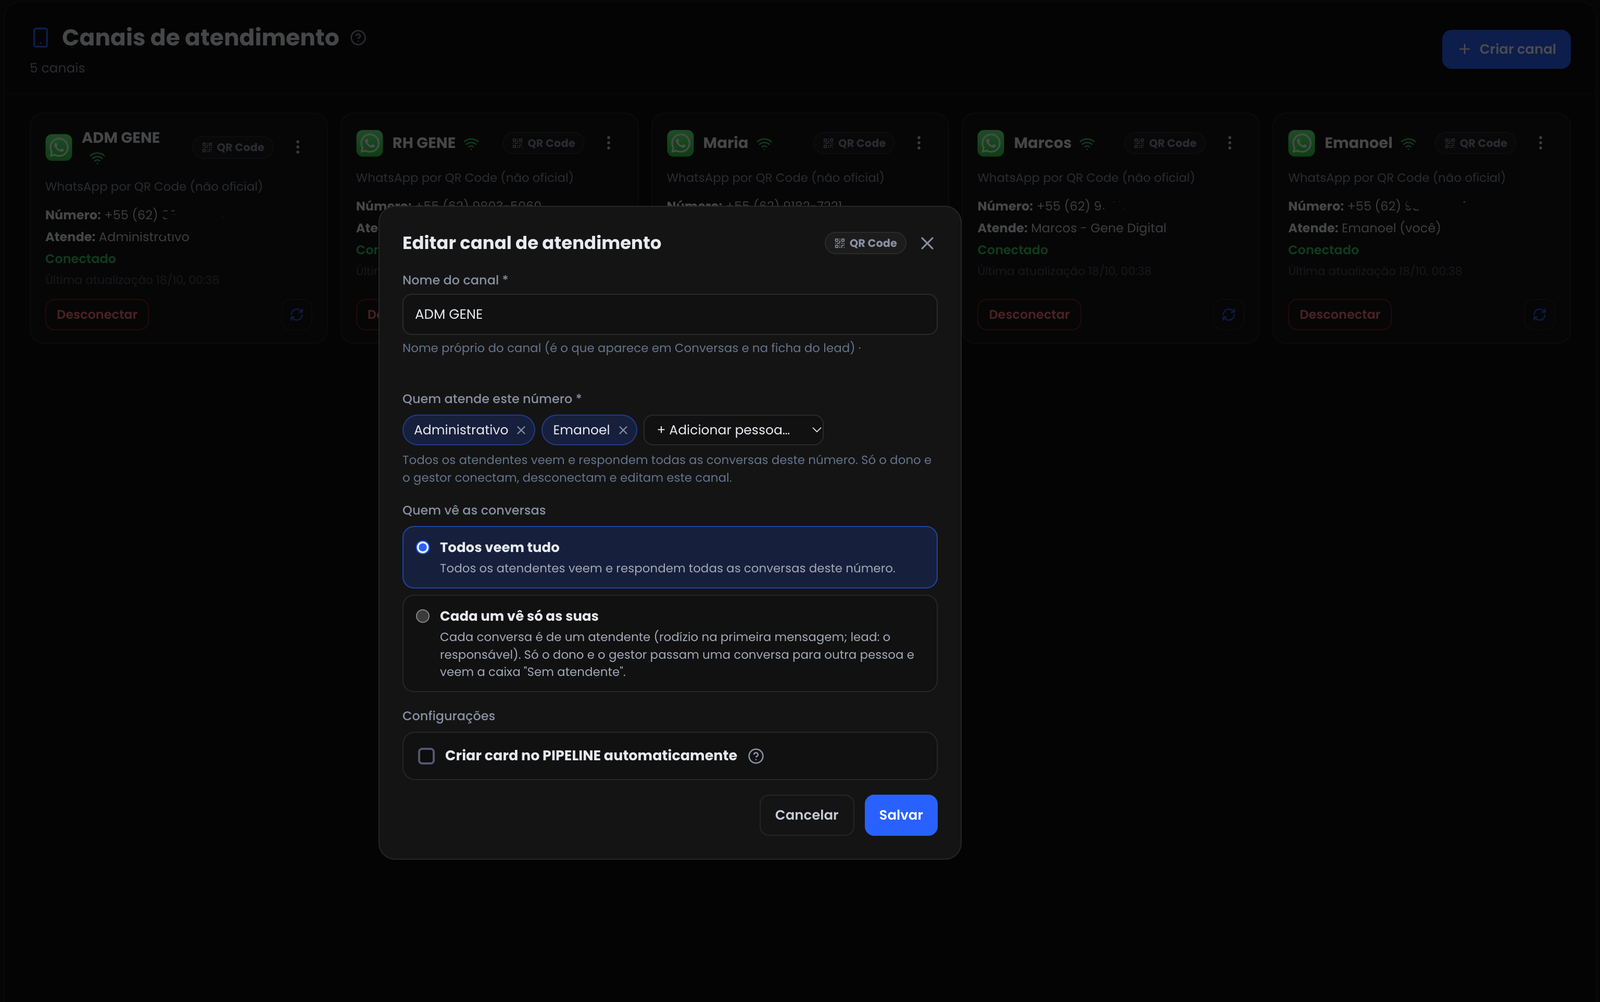
Task: Click the QR Code badge on RH GENE card
Action: click(x=544, y=143)
